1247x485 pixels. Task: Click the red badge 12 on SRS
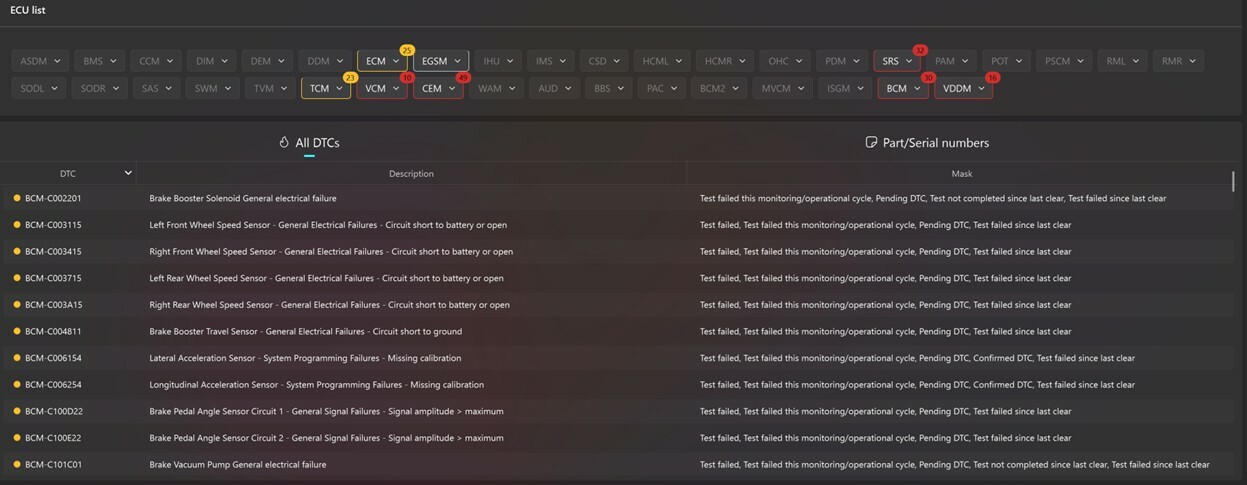click(920, 50)
